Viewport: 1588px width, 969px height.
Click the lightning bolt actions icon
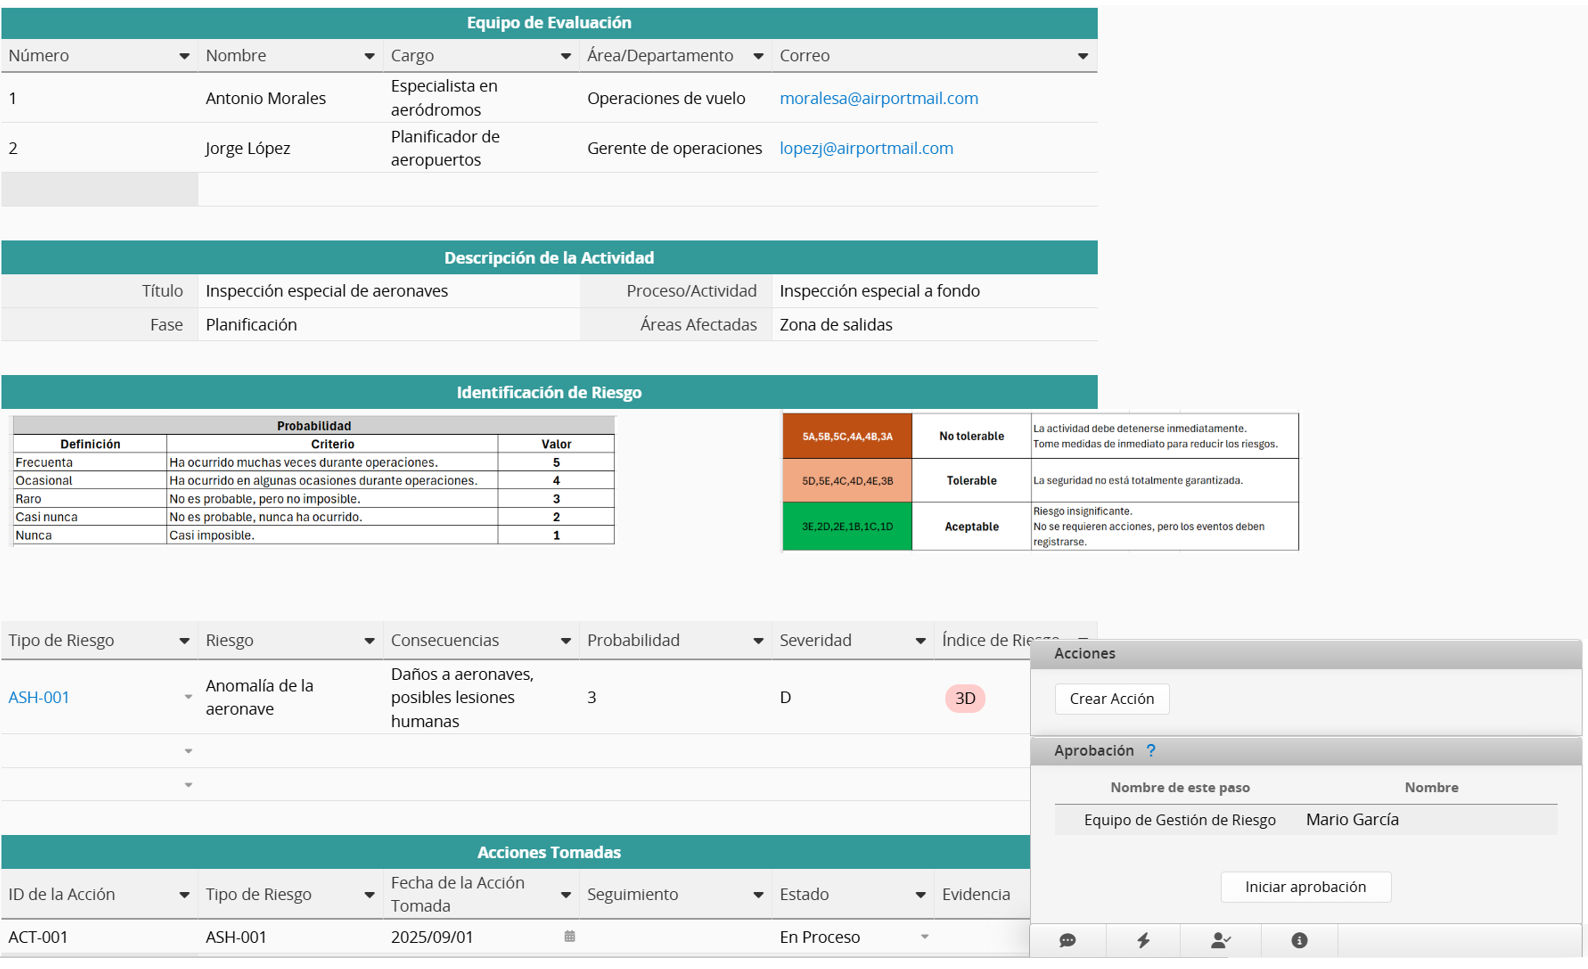(x=1143, y=941)
